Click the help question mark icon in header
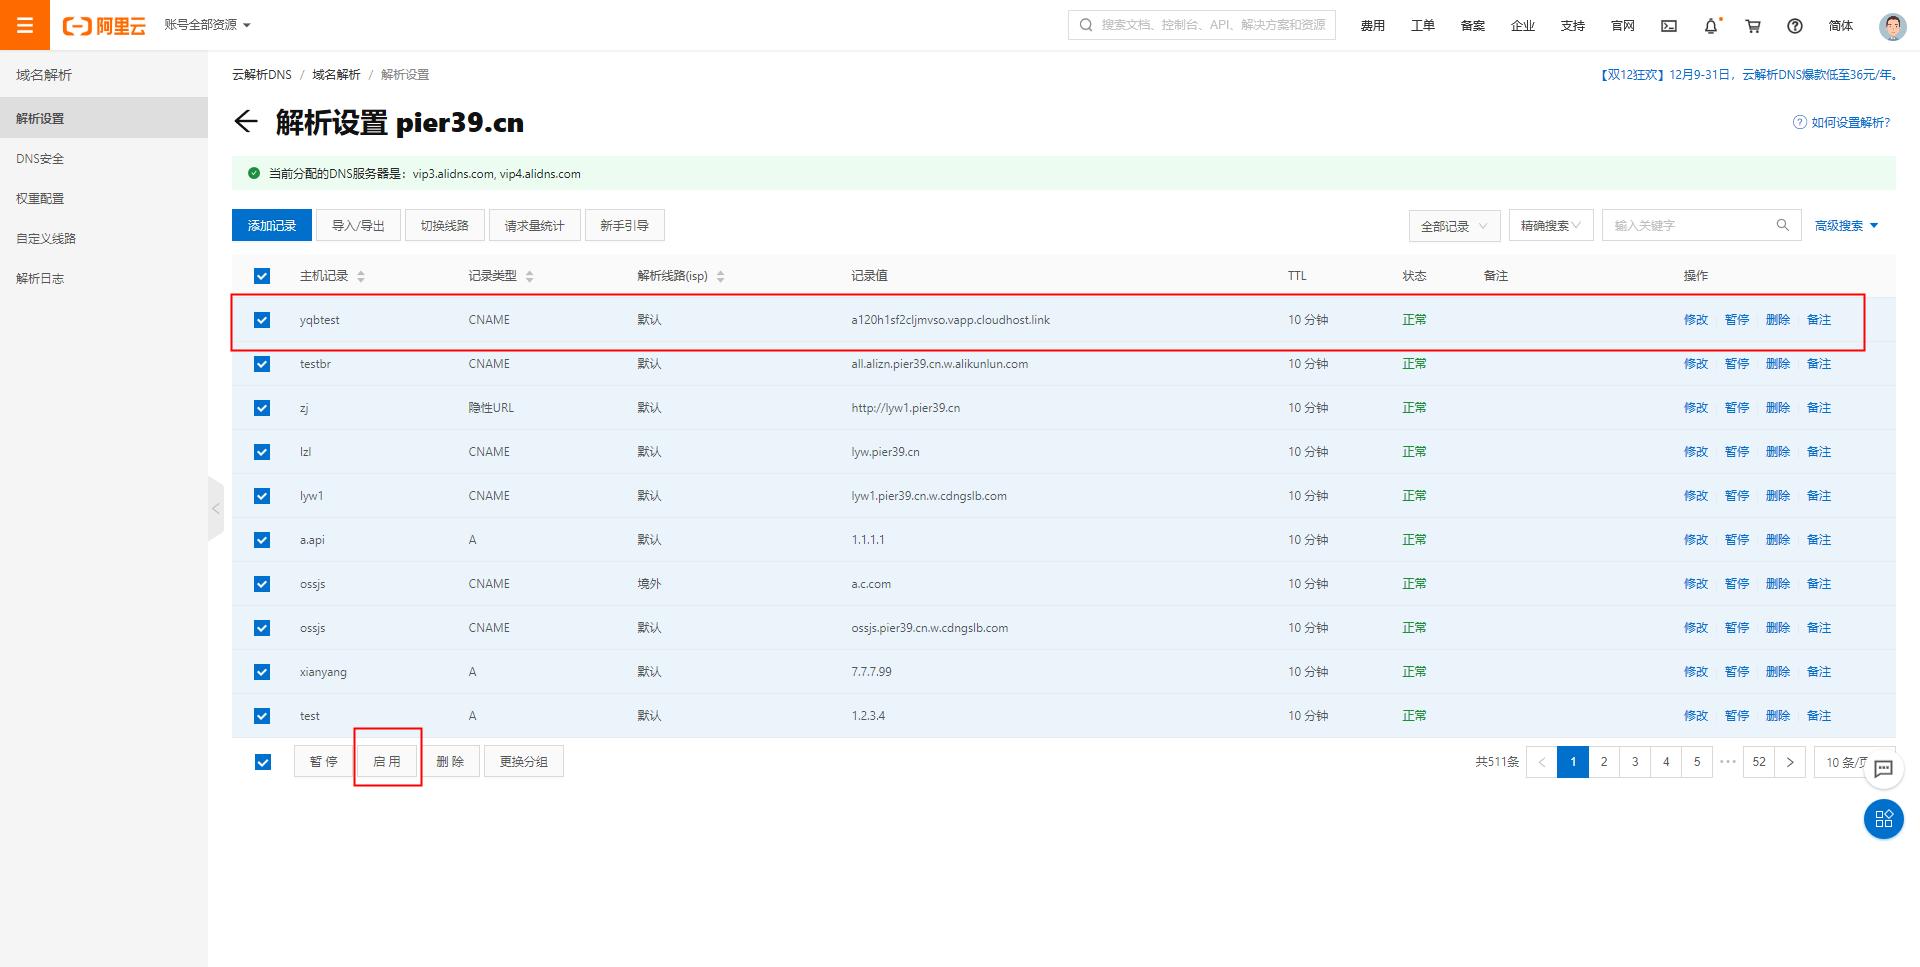1920x967 pixels. click(1795, 26)
